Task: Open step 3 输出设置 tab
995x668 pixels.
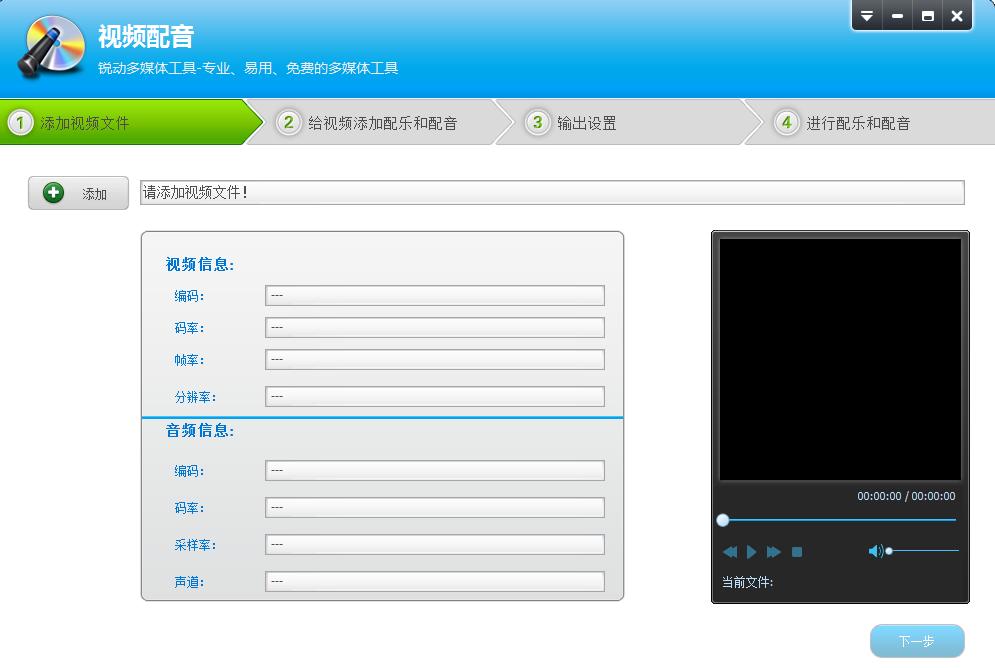Action: coord(628,122)
